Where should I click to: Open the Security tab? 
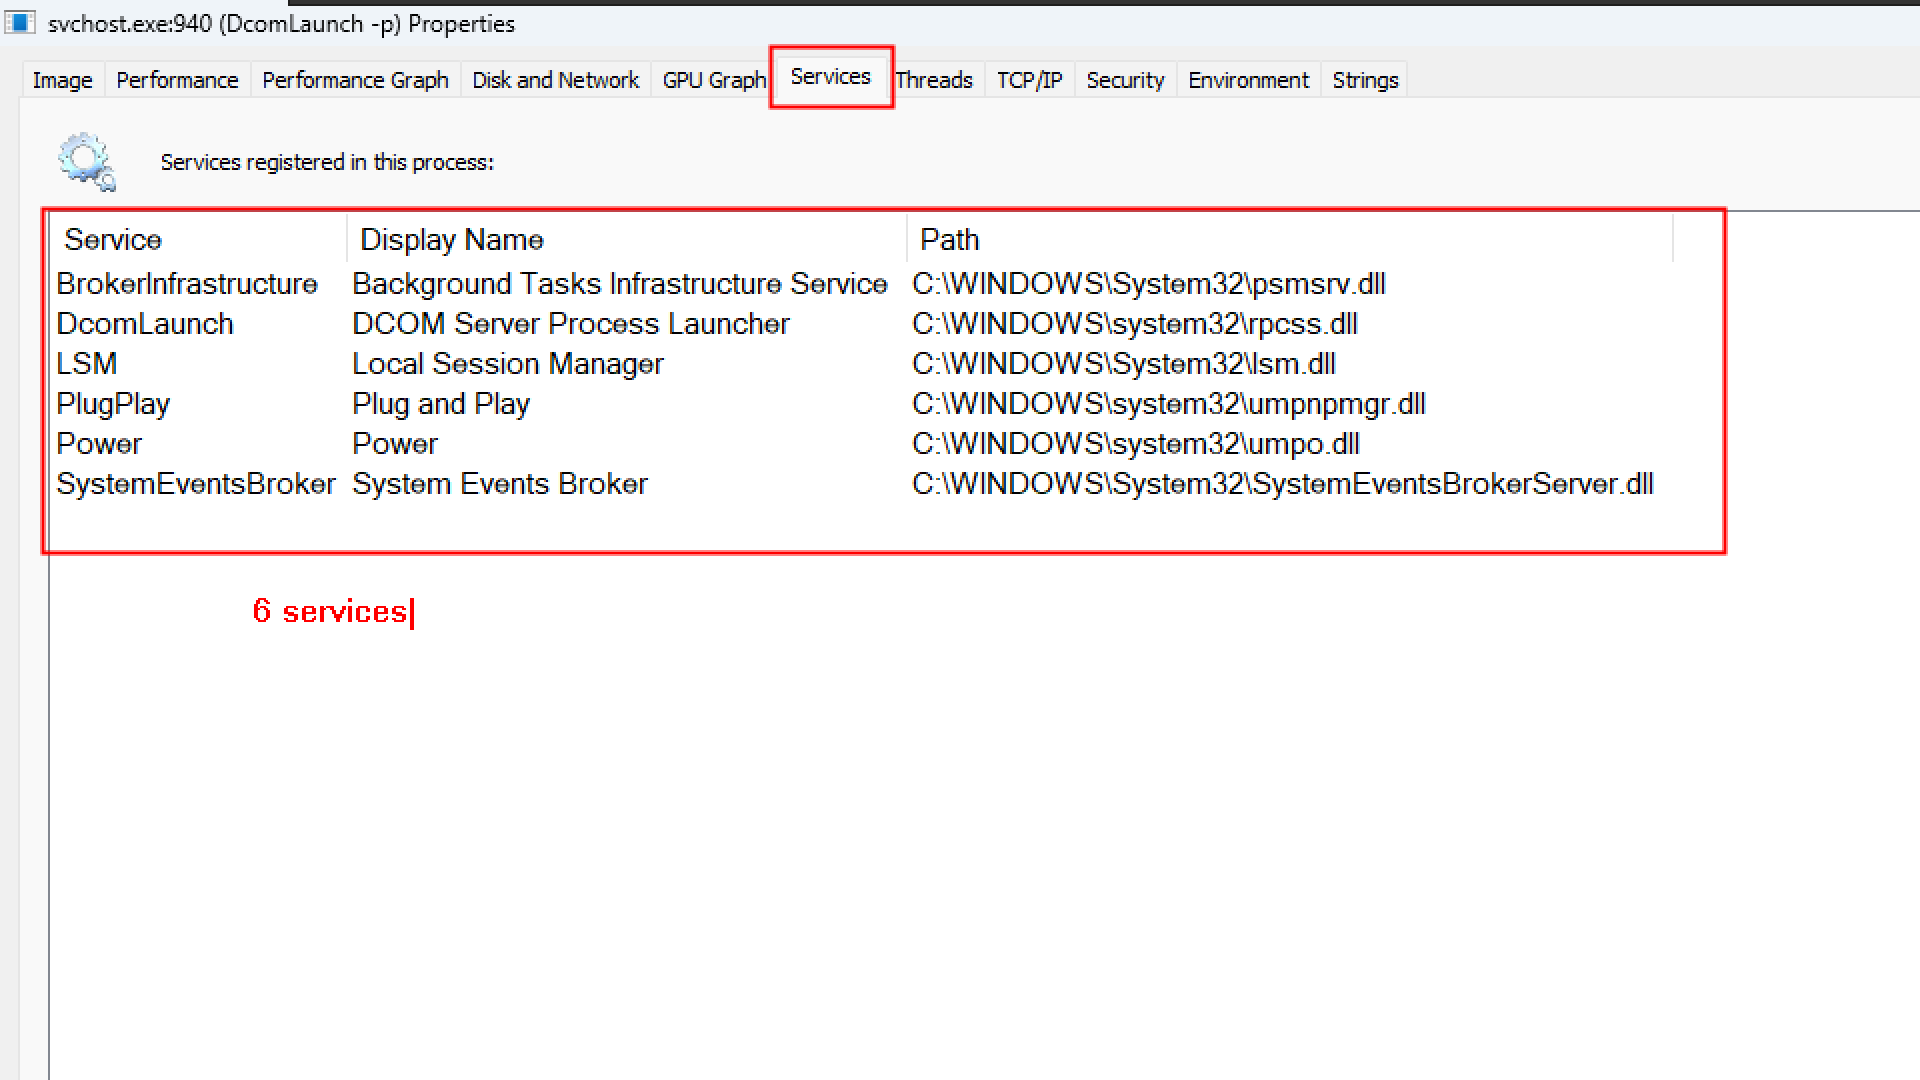[1125, 80]
